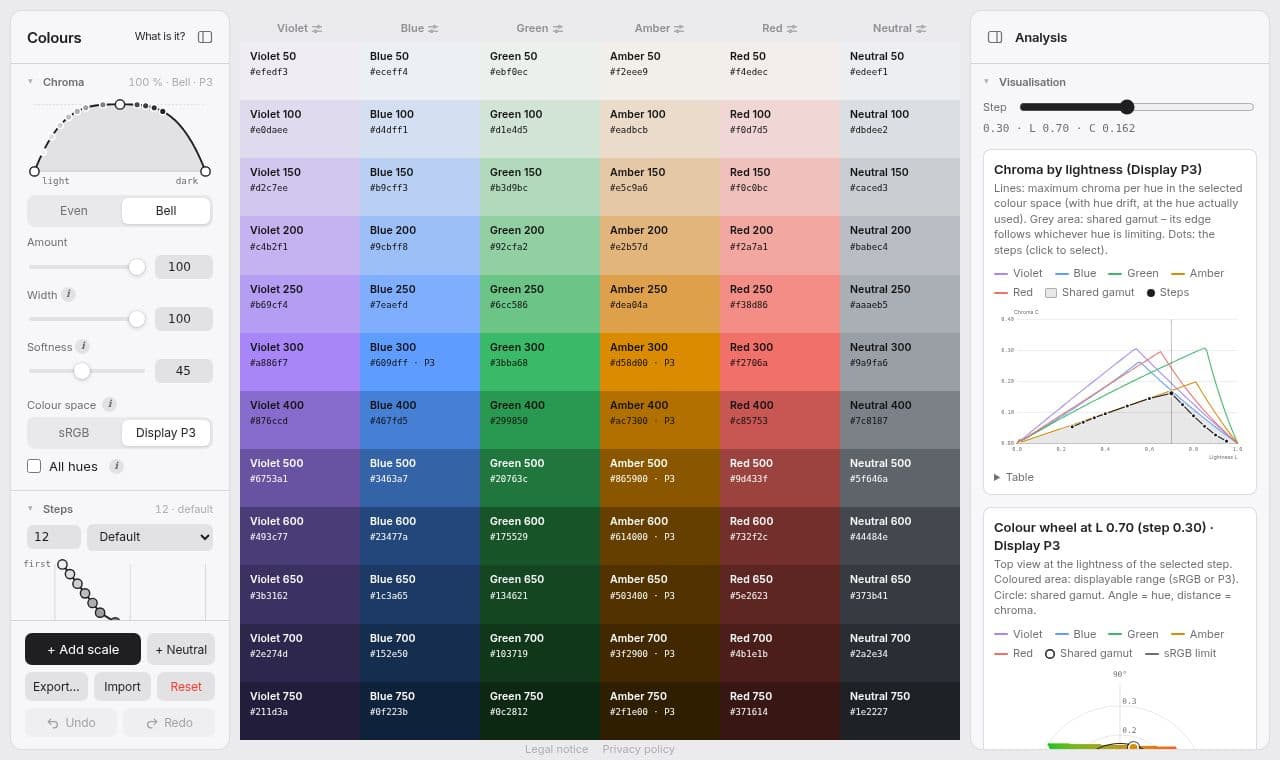Open Green column adjustment settings icon

point(557,29)
